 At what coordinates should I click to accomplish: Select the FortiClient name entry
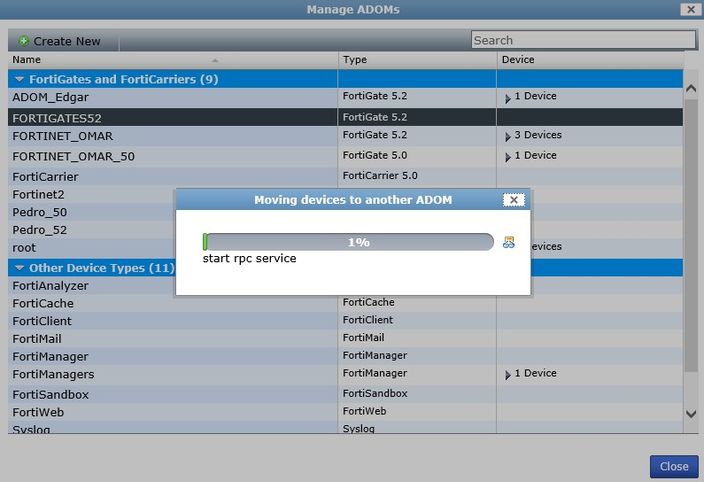[42, 321]
